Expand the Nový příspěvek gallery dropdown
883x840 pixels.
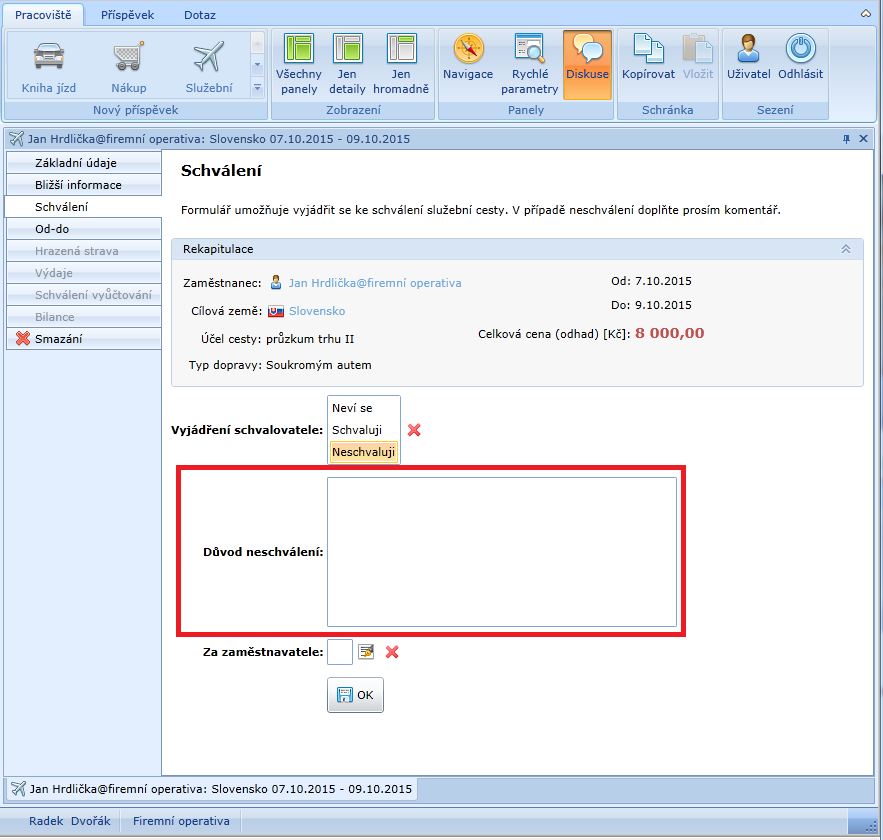click(x=256, y=88)
